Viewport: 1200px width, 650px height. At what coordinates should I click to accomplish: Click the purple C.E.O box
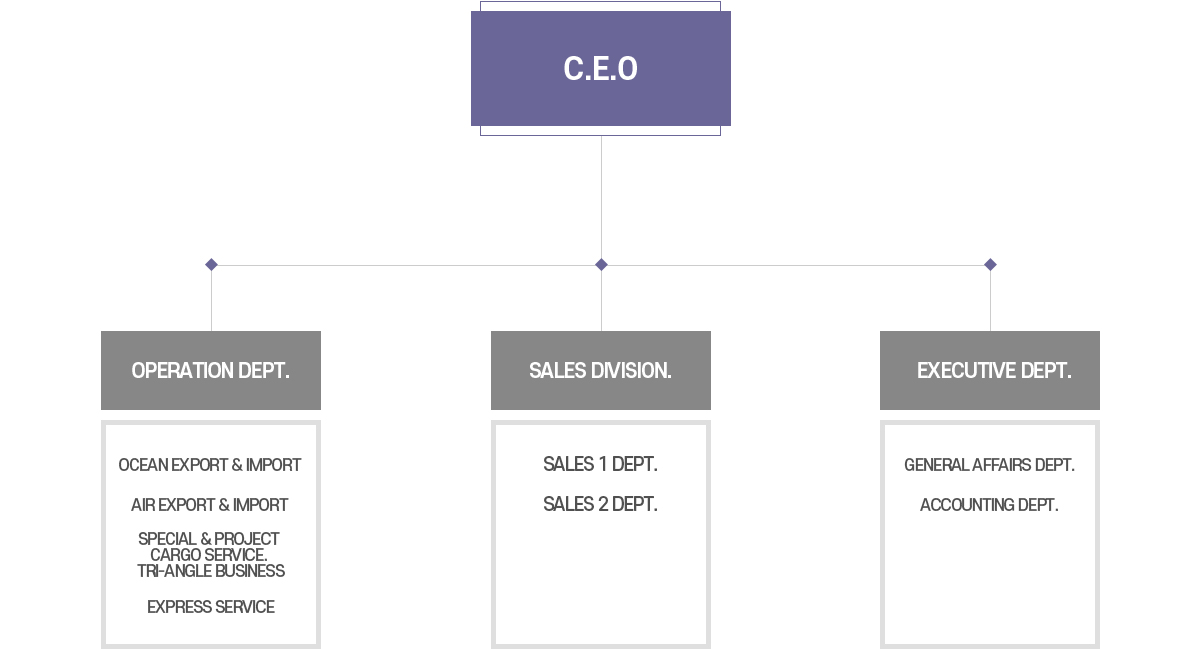(x=600, y=68)
